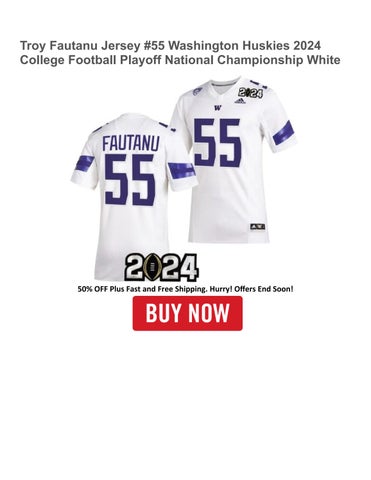This screenshot has width=371, height=480.
Task: Click the large 2024 championship logo
Action: [x=162, y=267]
